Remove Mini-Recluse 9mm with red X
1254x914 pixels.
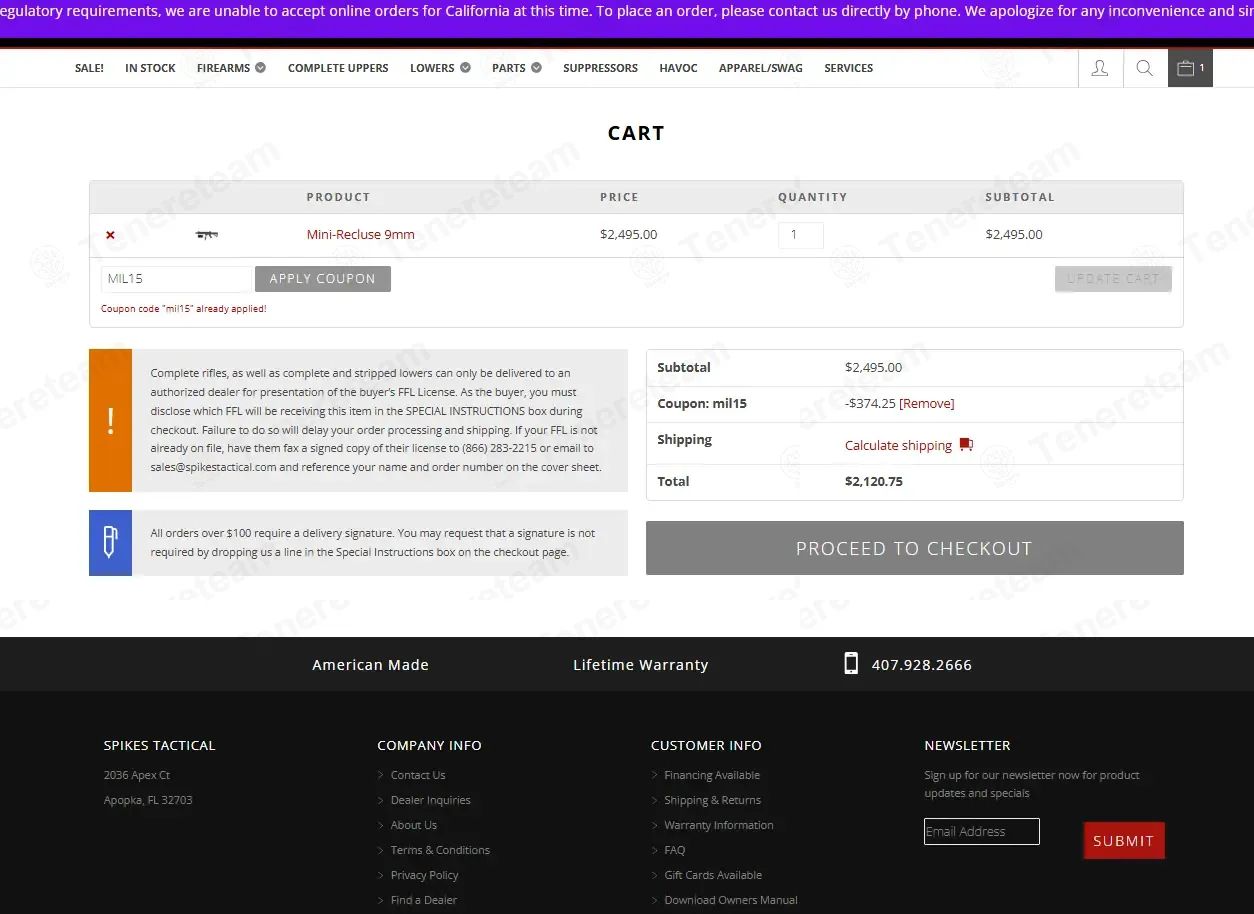110,235
